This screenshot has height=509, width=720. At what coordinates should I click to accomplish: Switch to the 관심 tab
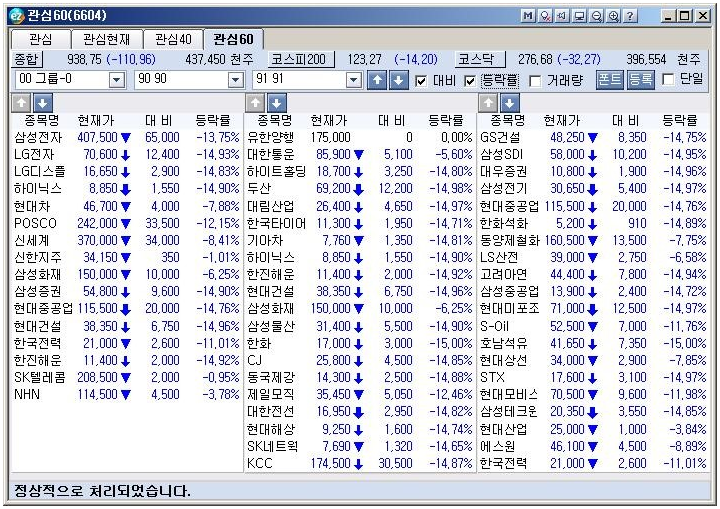coord(40,40)
